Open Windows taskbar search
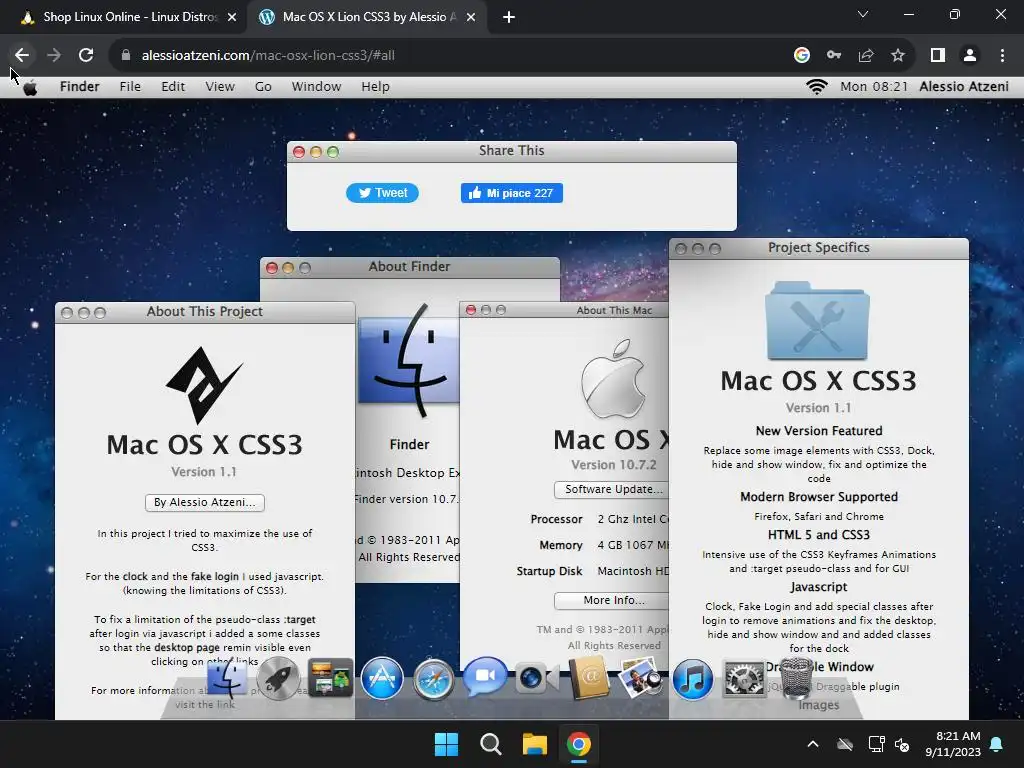Image resolution: width=1024 pixels, height=768 pixels. click(x=490, y=744)
